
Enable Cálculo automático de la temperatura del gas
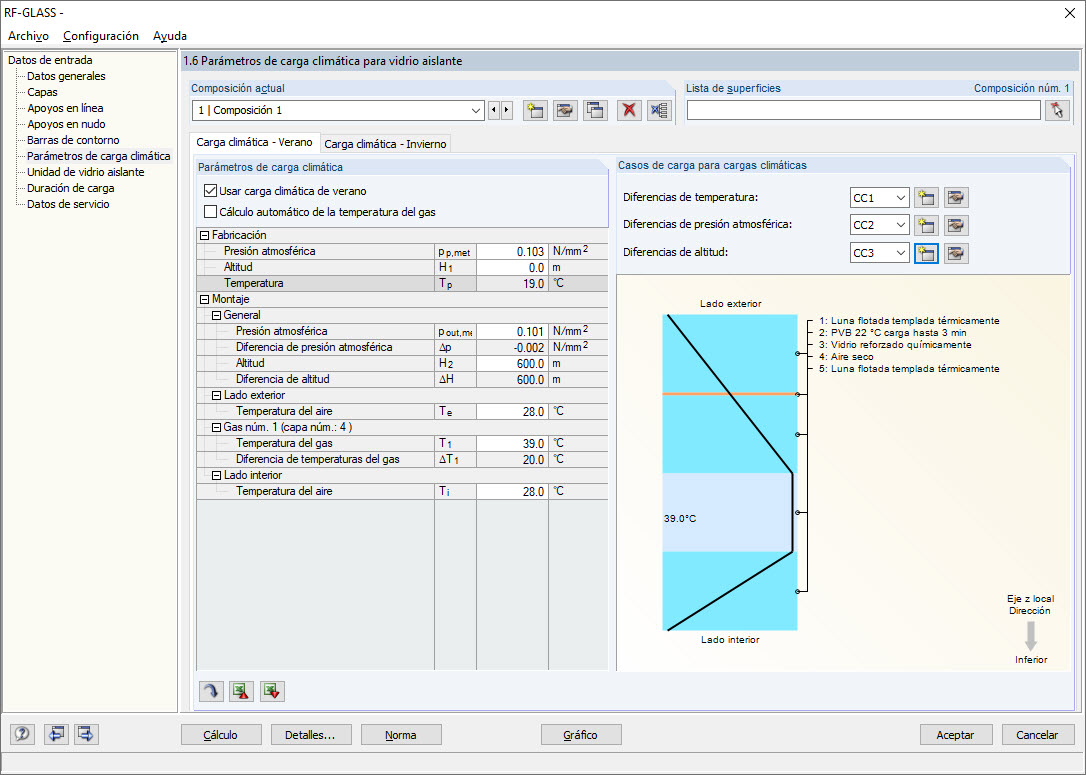click(211, 212)
